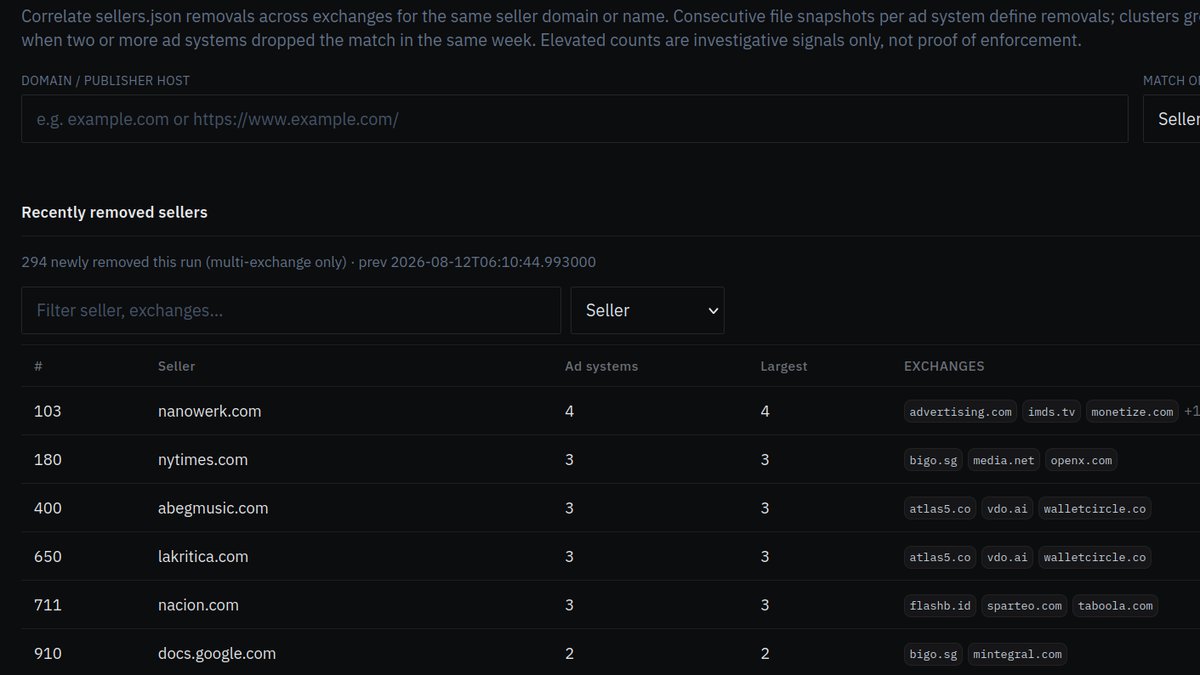The height and width of the screenshot is (675, 1200).
Task: Click atlas5.co tag in lakritica.com row
Action: pyautogui.click(x=940, y=556)
